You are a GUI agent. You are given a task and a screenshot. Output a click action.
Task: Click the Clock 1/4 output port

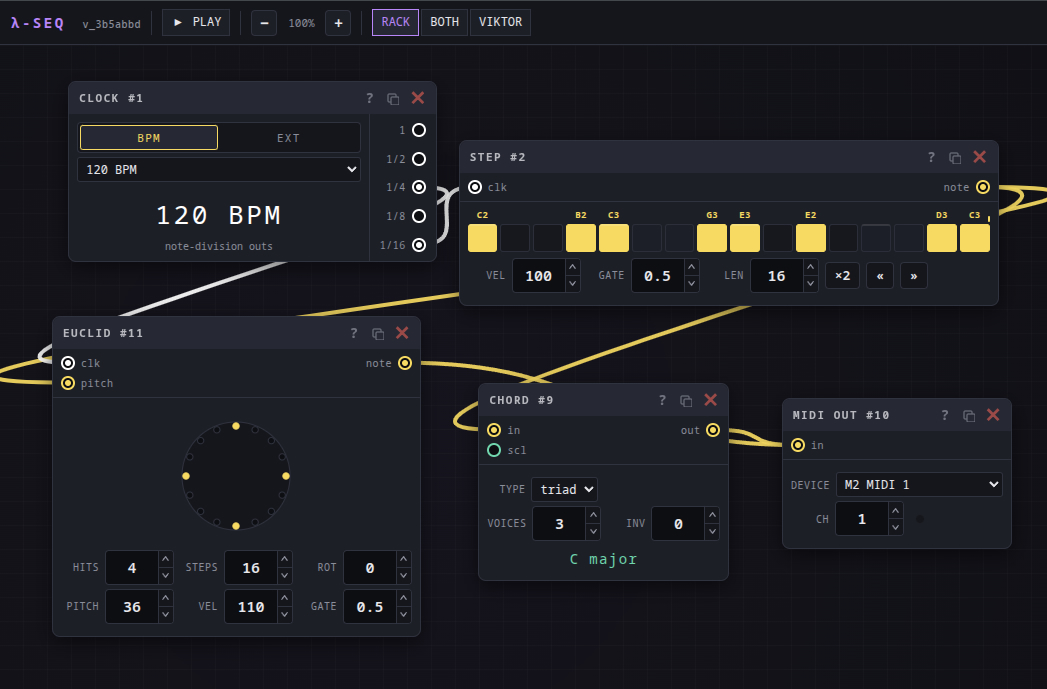[x=419, y=187]
